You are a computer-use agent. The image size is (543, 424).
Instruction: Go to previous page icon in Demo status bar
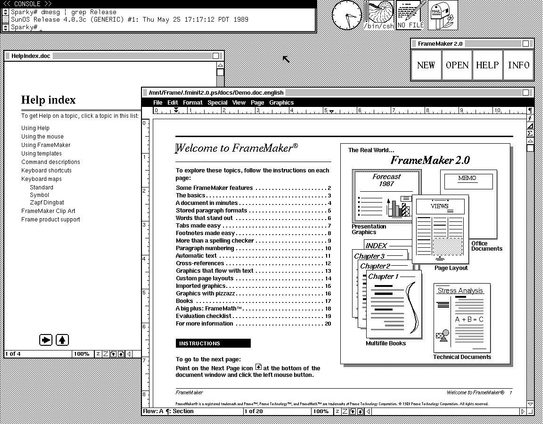[360, 412]
